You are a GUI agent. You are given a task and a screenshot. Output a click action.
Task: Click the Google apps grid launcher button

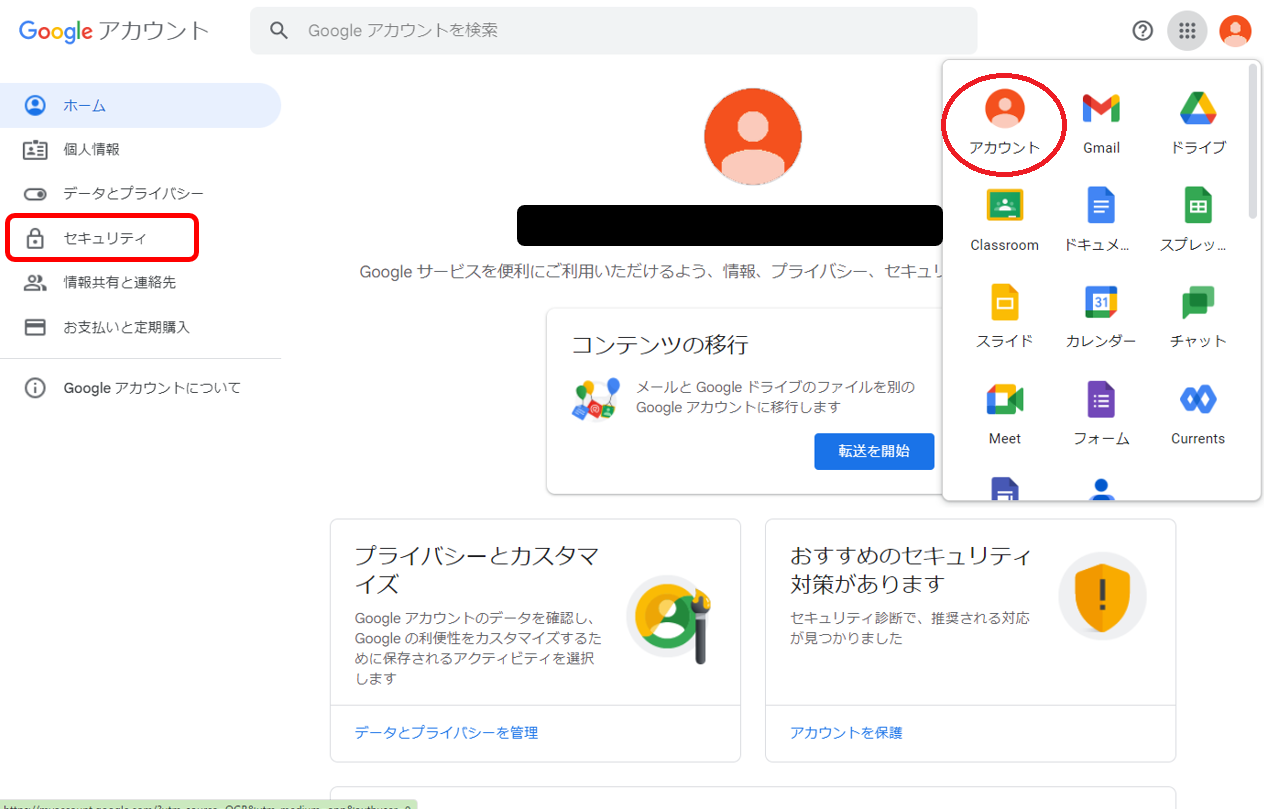(1187, 31)
